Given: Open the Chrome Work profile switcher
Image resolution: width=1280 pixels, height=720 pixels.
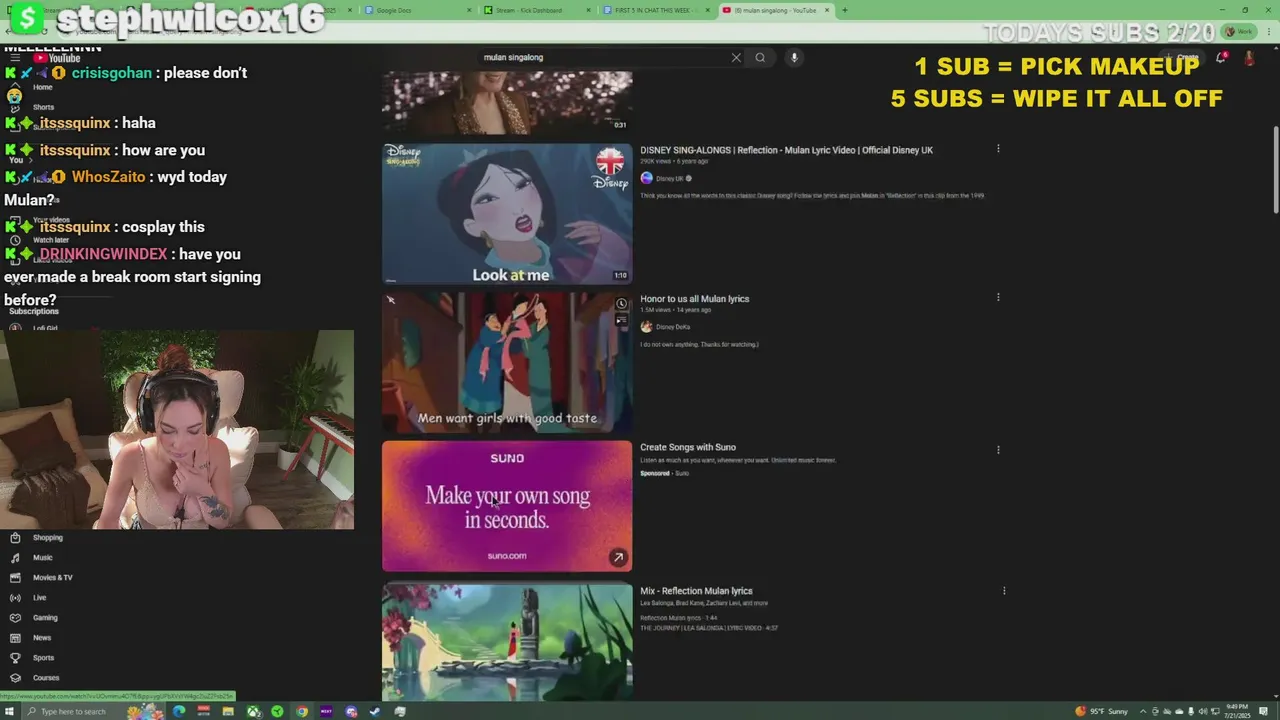Looking at the screenshot, I should [x=1240, y=32].
